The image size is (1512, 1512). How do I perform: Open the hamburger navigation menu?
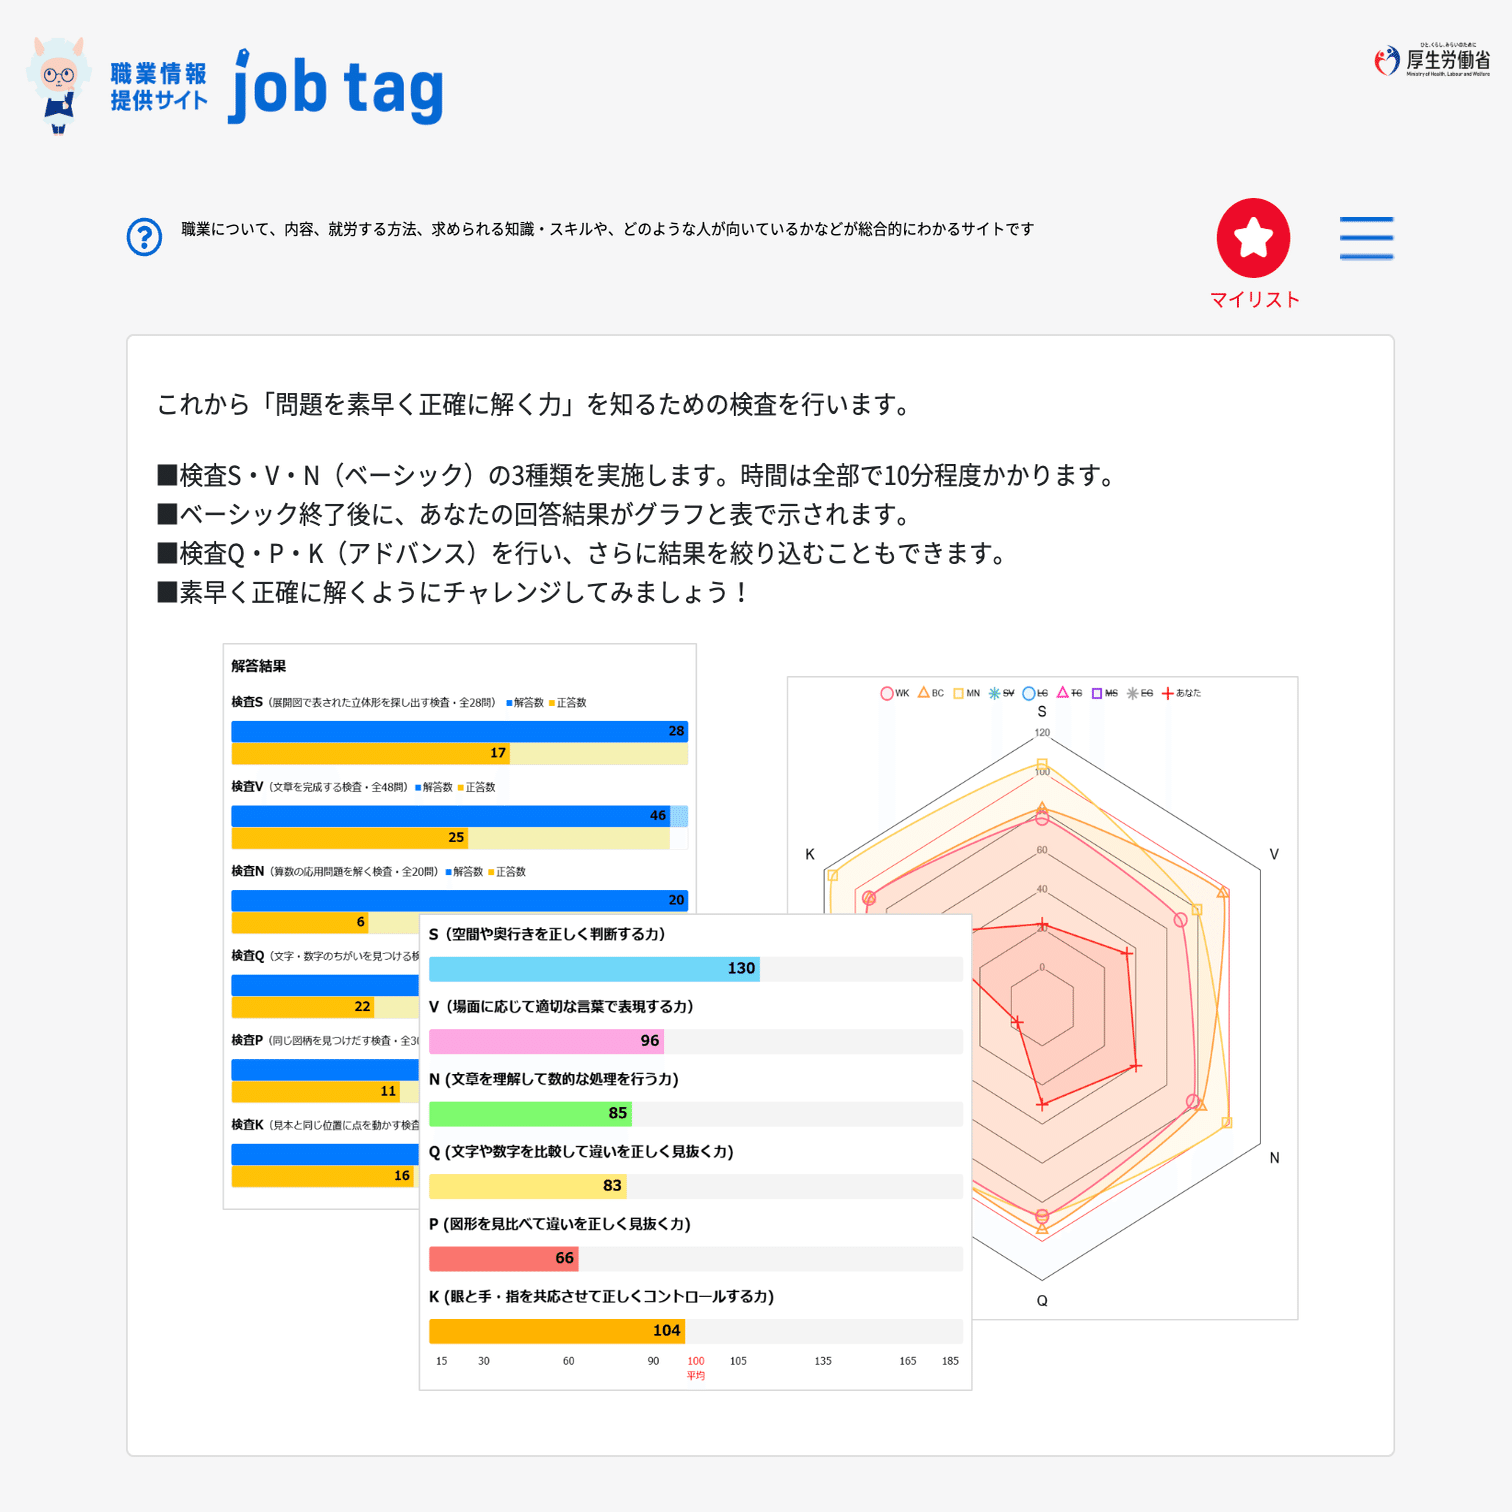click(x=1366, y=238)
